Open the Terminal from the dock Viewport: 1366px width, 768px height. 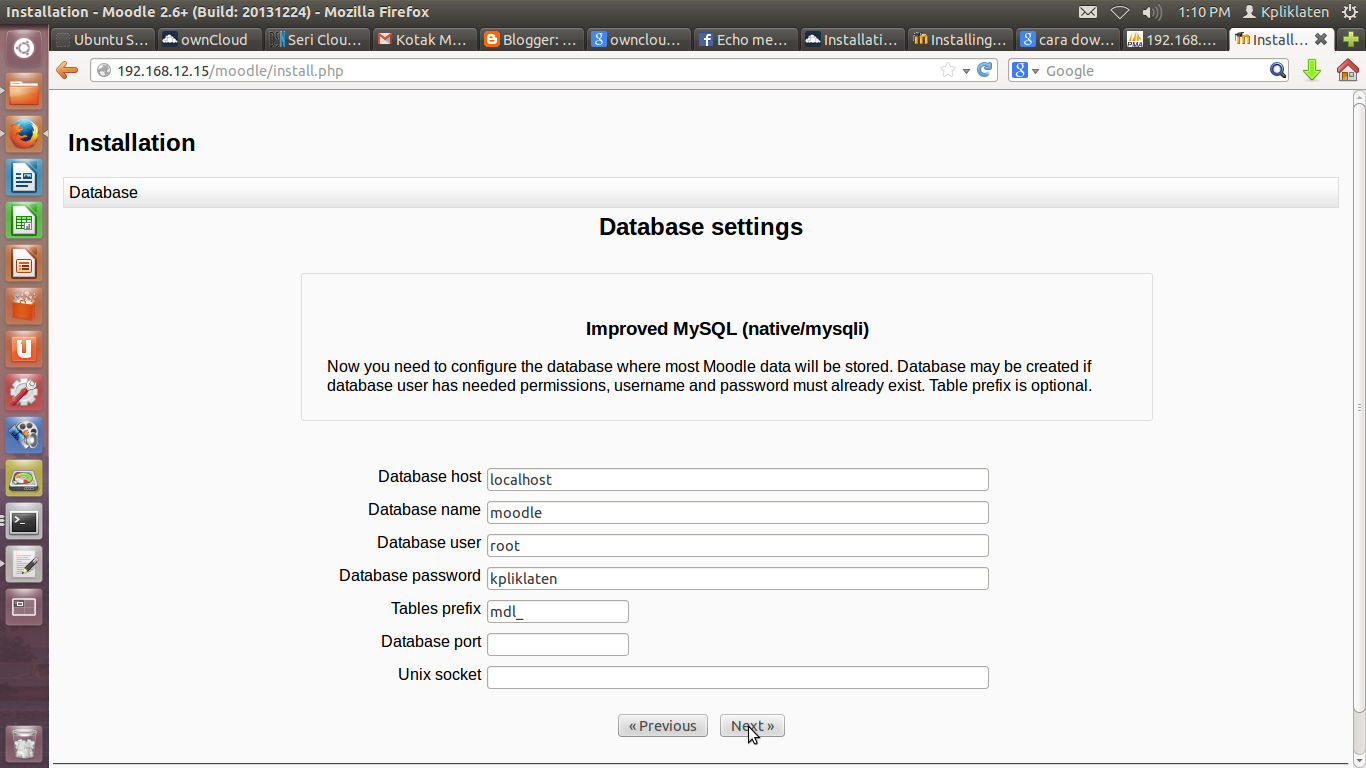click(23, 521)
